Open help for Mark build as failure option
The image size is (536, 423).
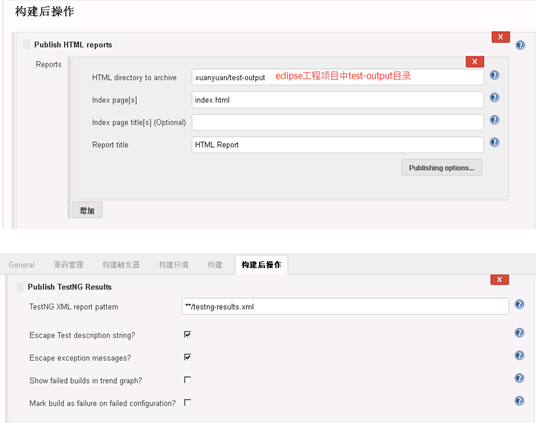coord(519,400)
